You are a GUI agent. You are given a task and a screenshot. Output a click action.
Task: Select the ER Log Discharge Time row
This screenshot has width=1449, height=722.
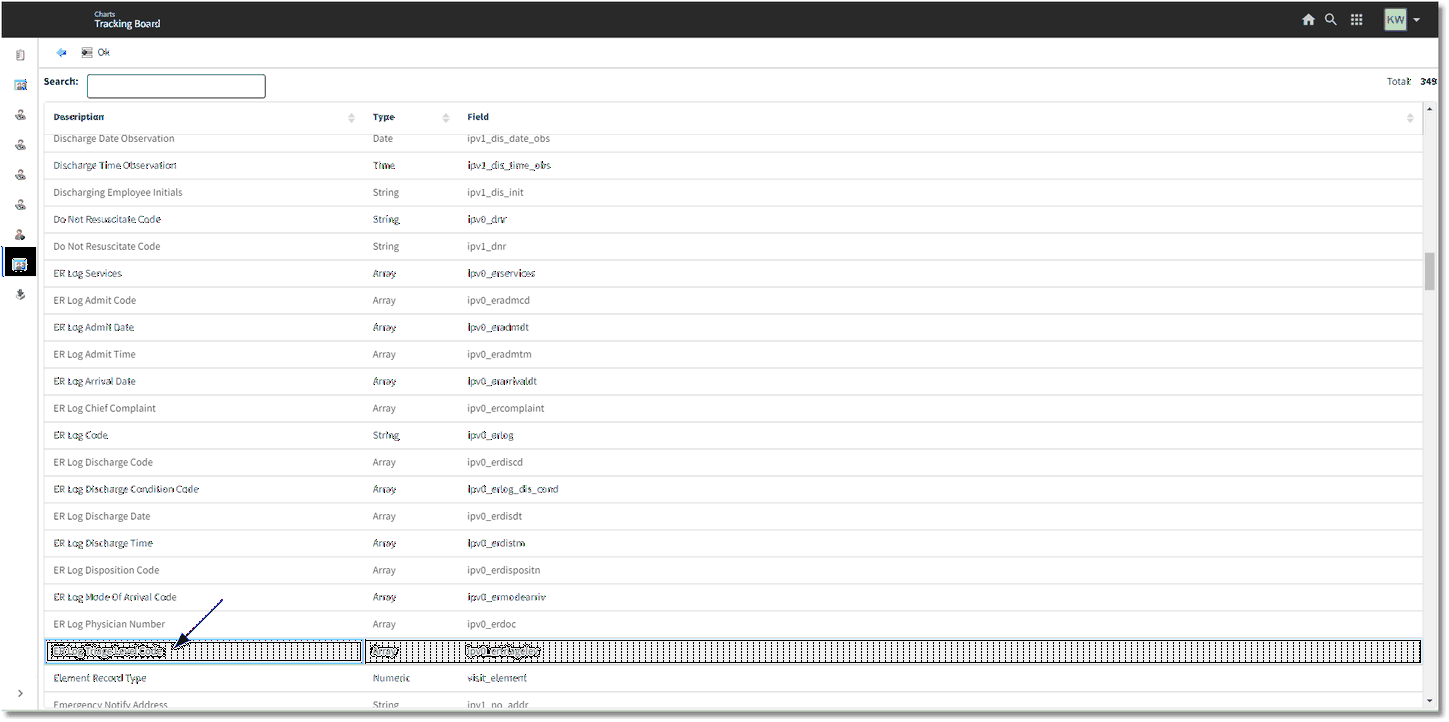(x=733, y=544)
